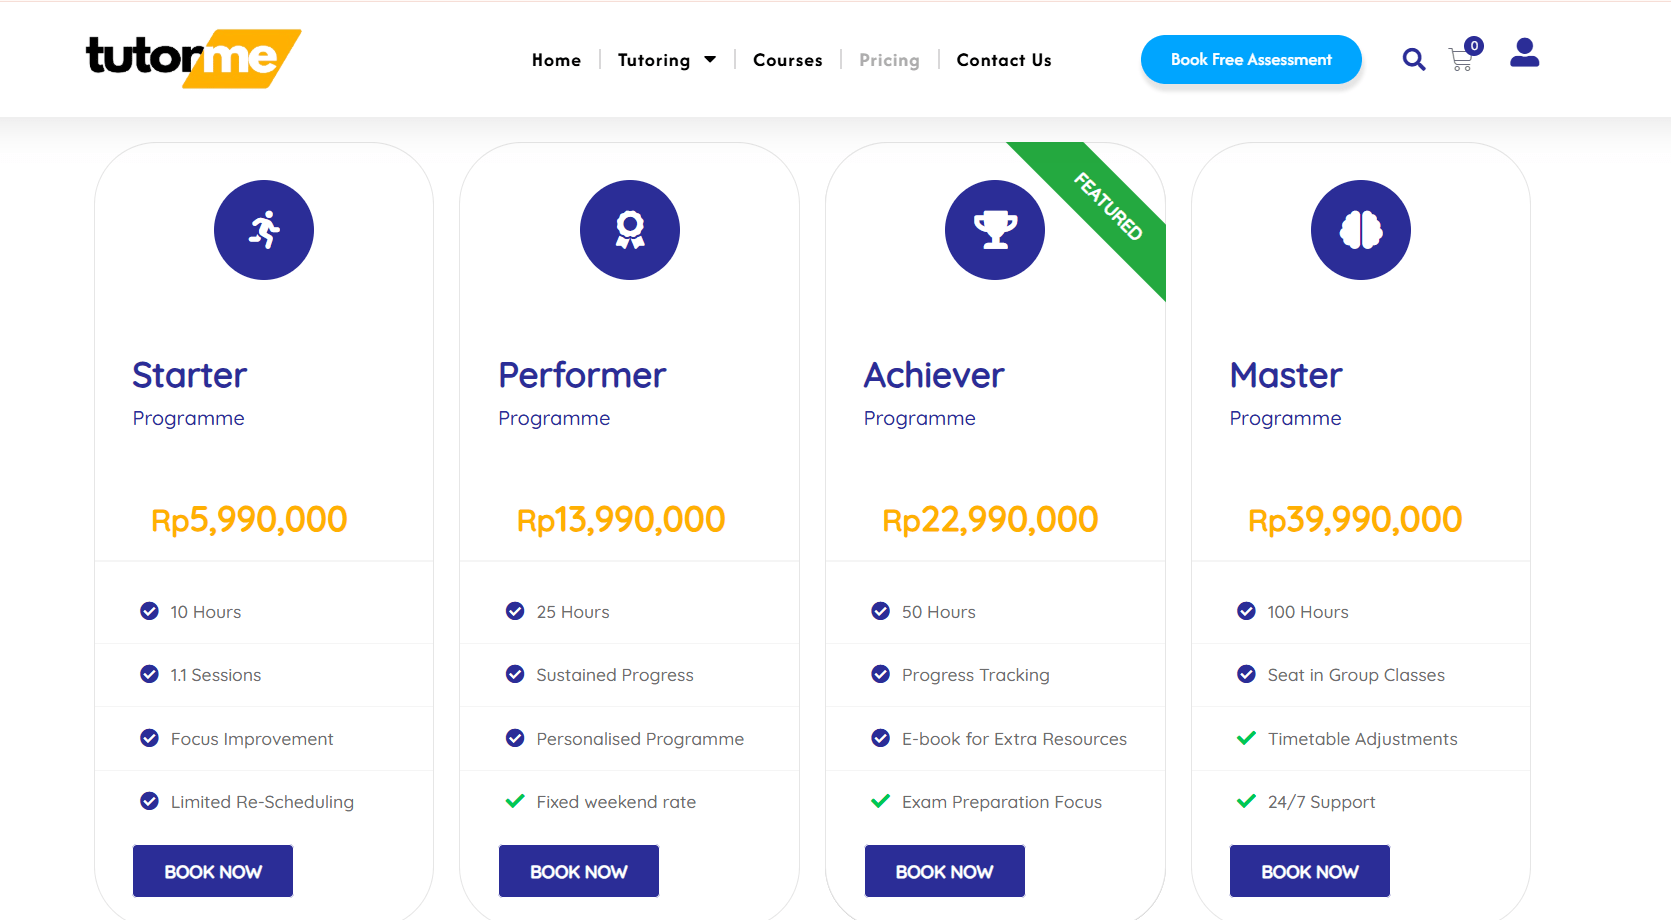Open the Contact Us page

click(1004, 60)
